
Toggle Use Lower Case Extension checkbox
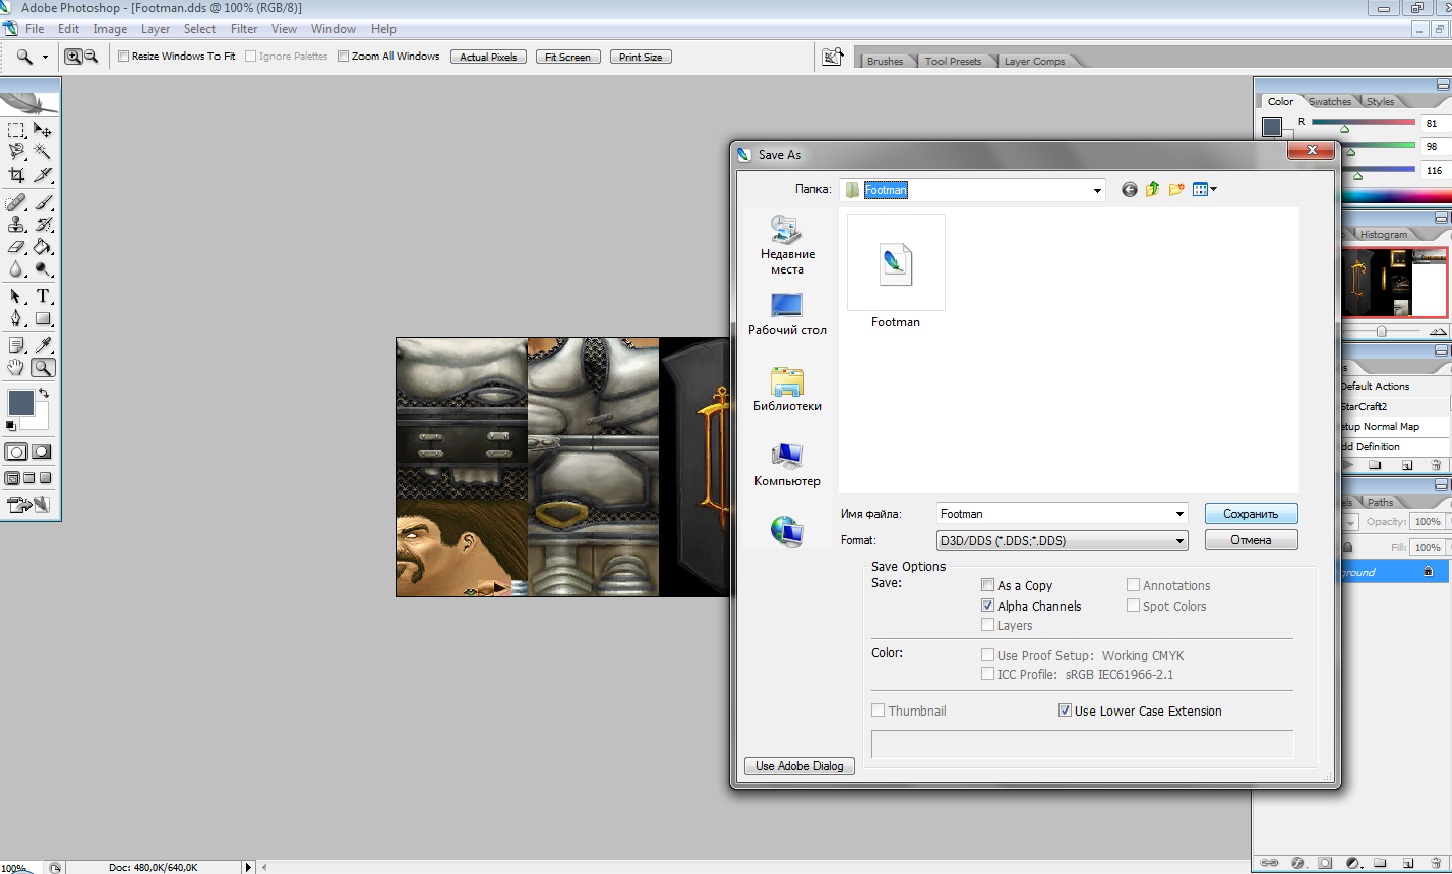(1065, 711)
